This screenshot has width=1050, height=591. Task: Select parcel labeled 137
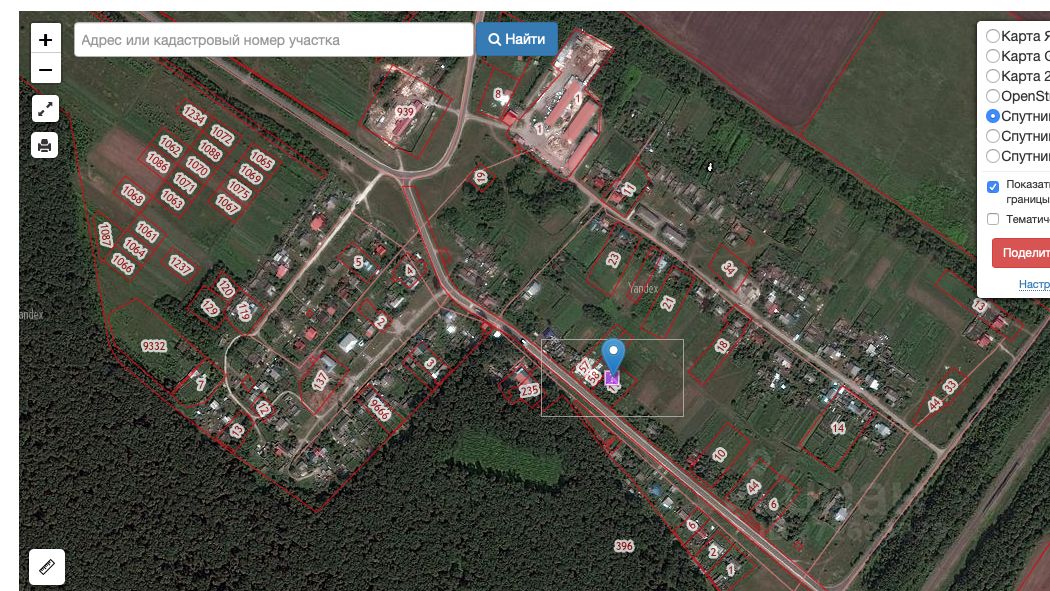320,380
